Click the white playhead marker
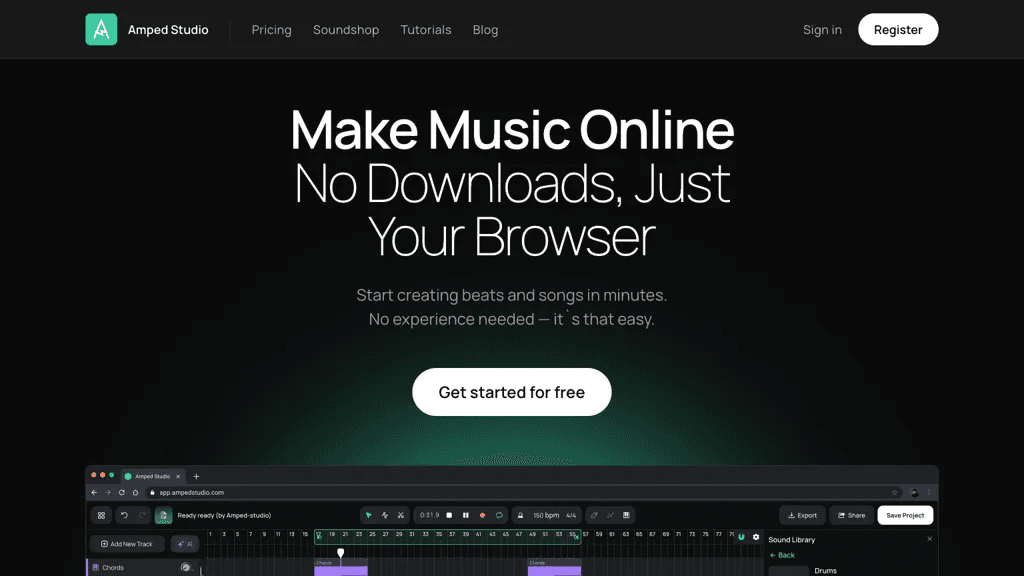Image resolution: width=1024 pixels, height=576 pixels. click(340, 553)
